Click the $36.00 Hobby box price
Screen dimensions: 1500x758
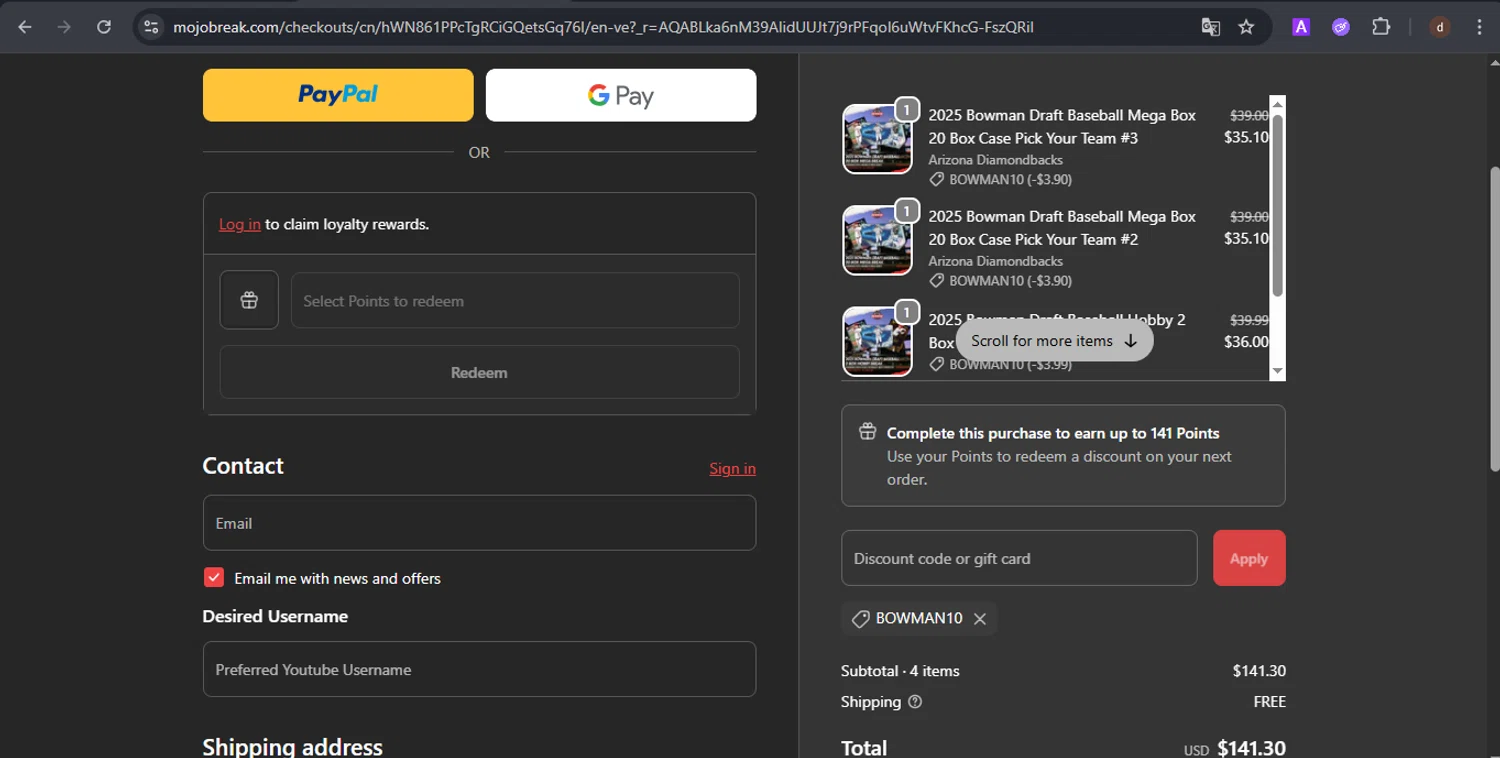[1246, 341]
